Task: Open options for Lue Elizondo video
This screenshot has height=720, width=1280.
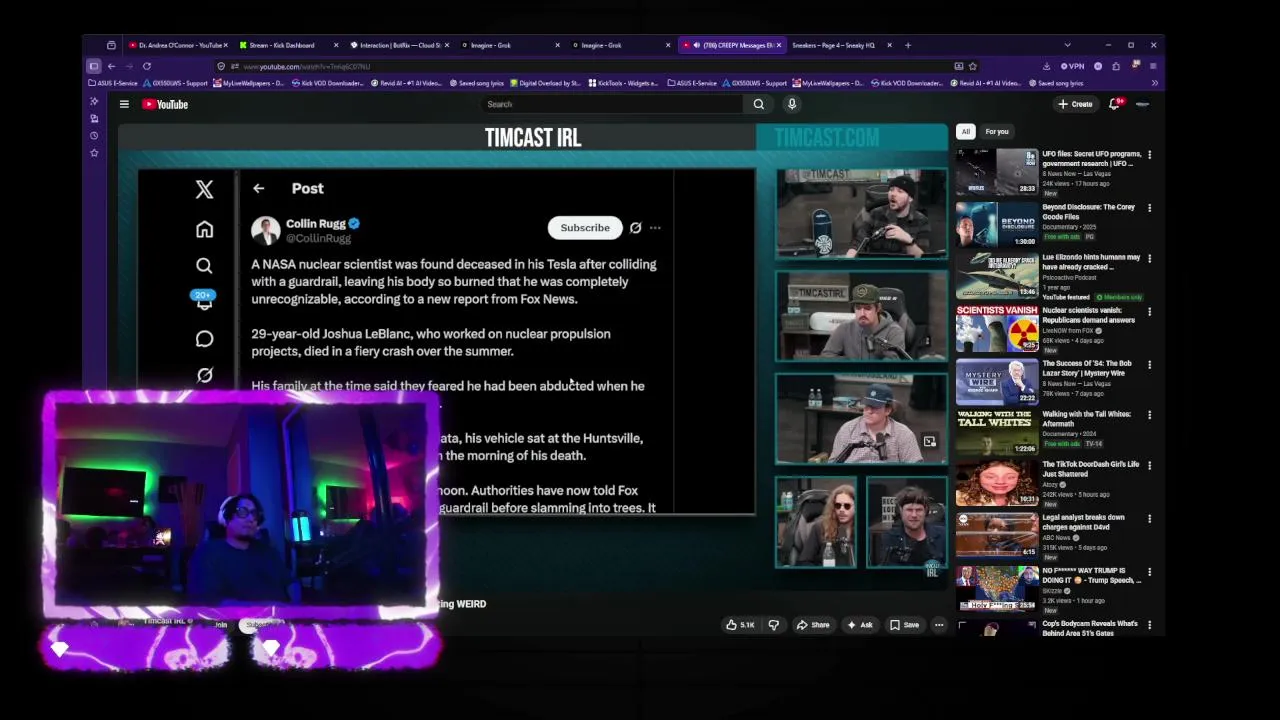Action: 1149,258
